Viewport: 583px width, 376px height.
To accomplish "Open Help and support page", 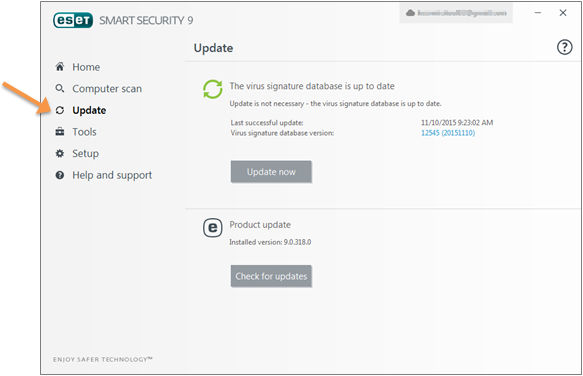I will pos(112,175).
